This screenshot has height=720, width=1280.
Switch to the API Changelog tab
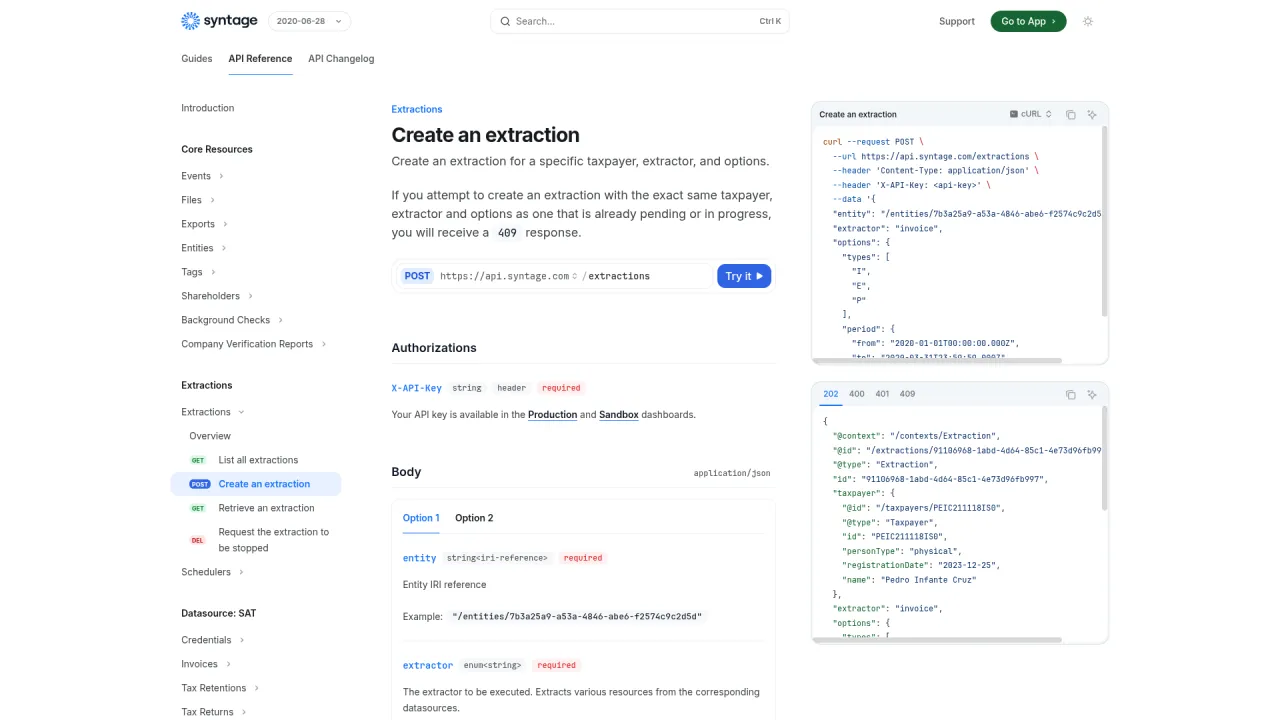(341, 59)
